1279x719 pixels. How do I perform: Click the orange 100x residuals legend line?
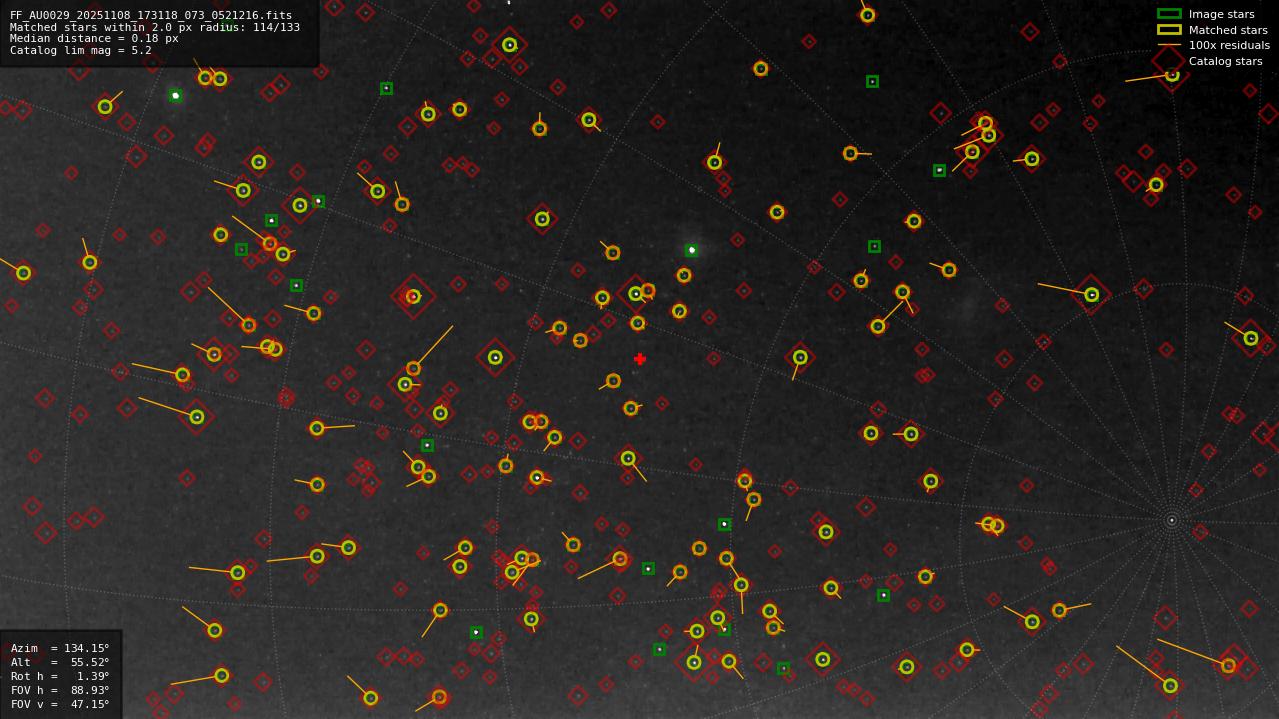pos(1169,45)
